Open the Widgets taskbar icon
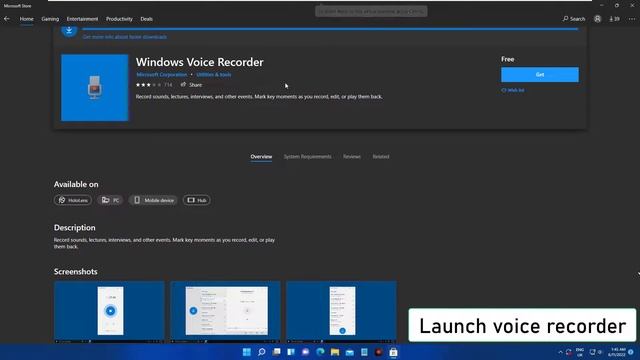Viewport: 640px width, 360px height. pos(291,352)
